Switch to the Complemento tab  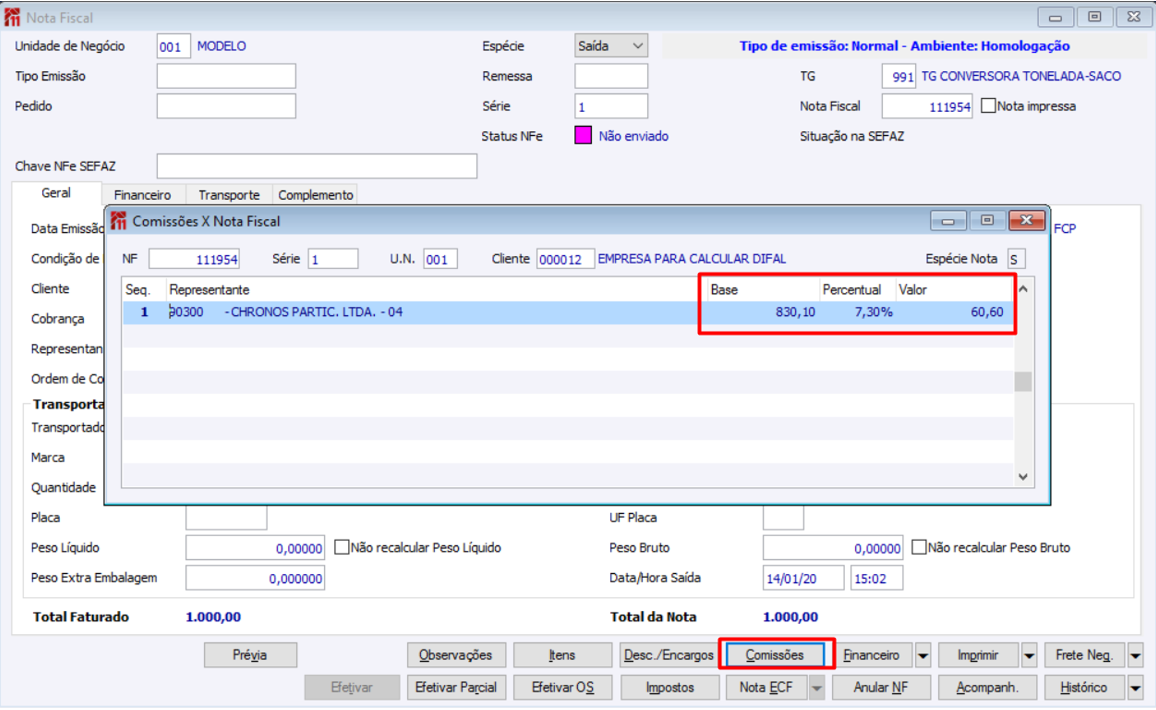point(316,195)
